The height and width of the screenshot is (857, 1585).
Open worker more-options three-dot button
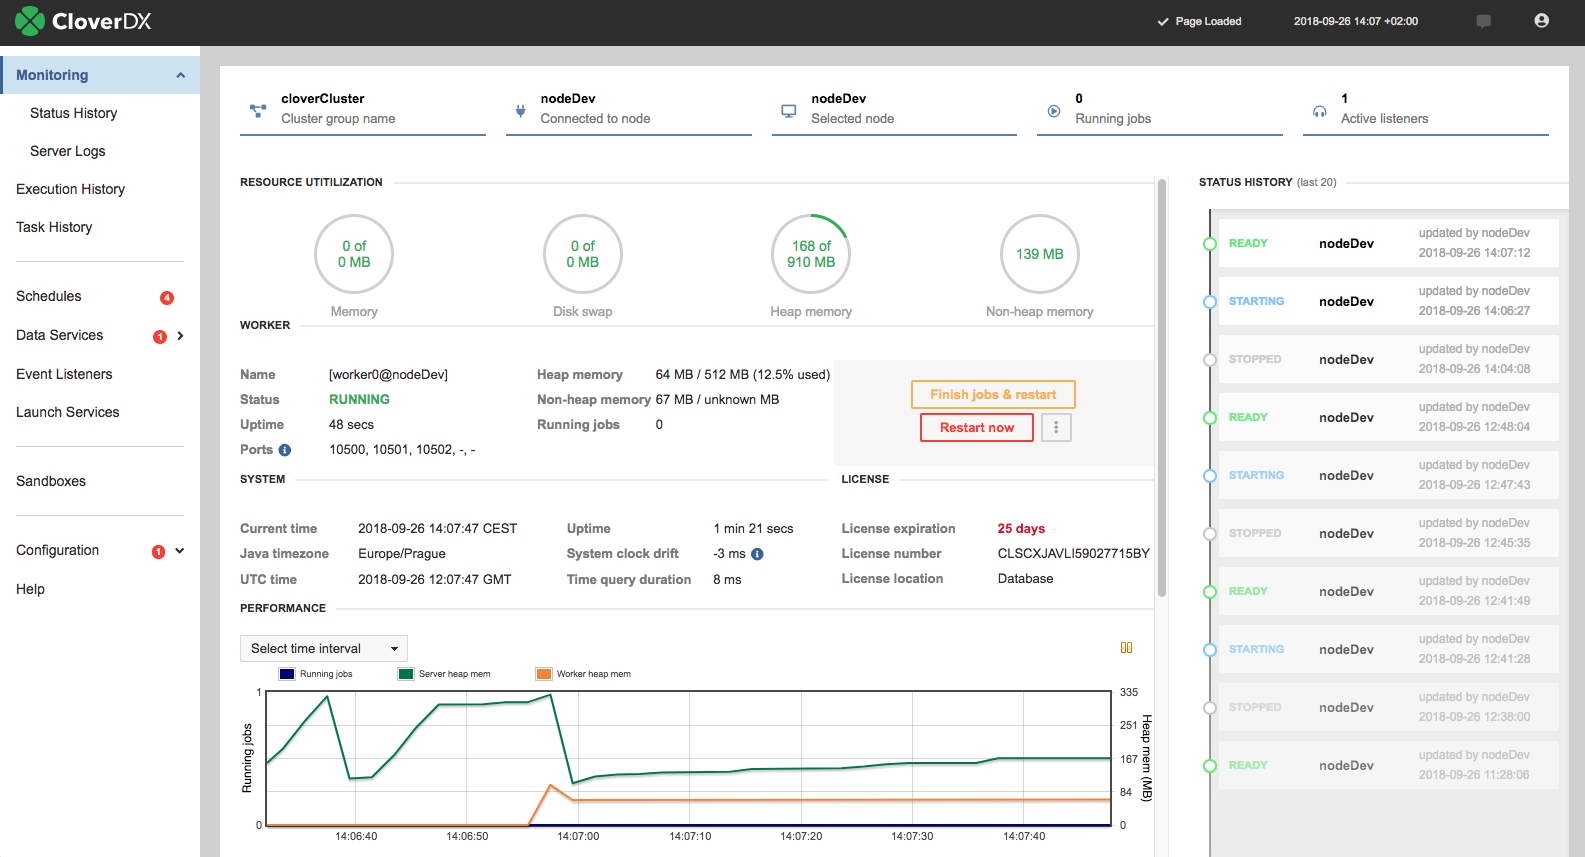click(1056, 427)
